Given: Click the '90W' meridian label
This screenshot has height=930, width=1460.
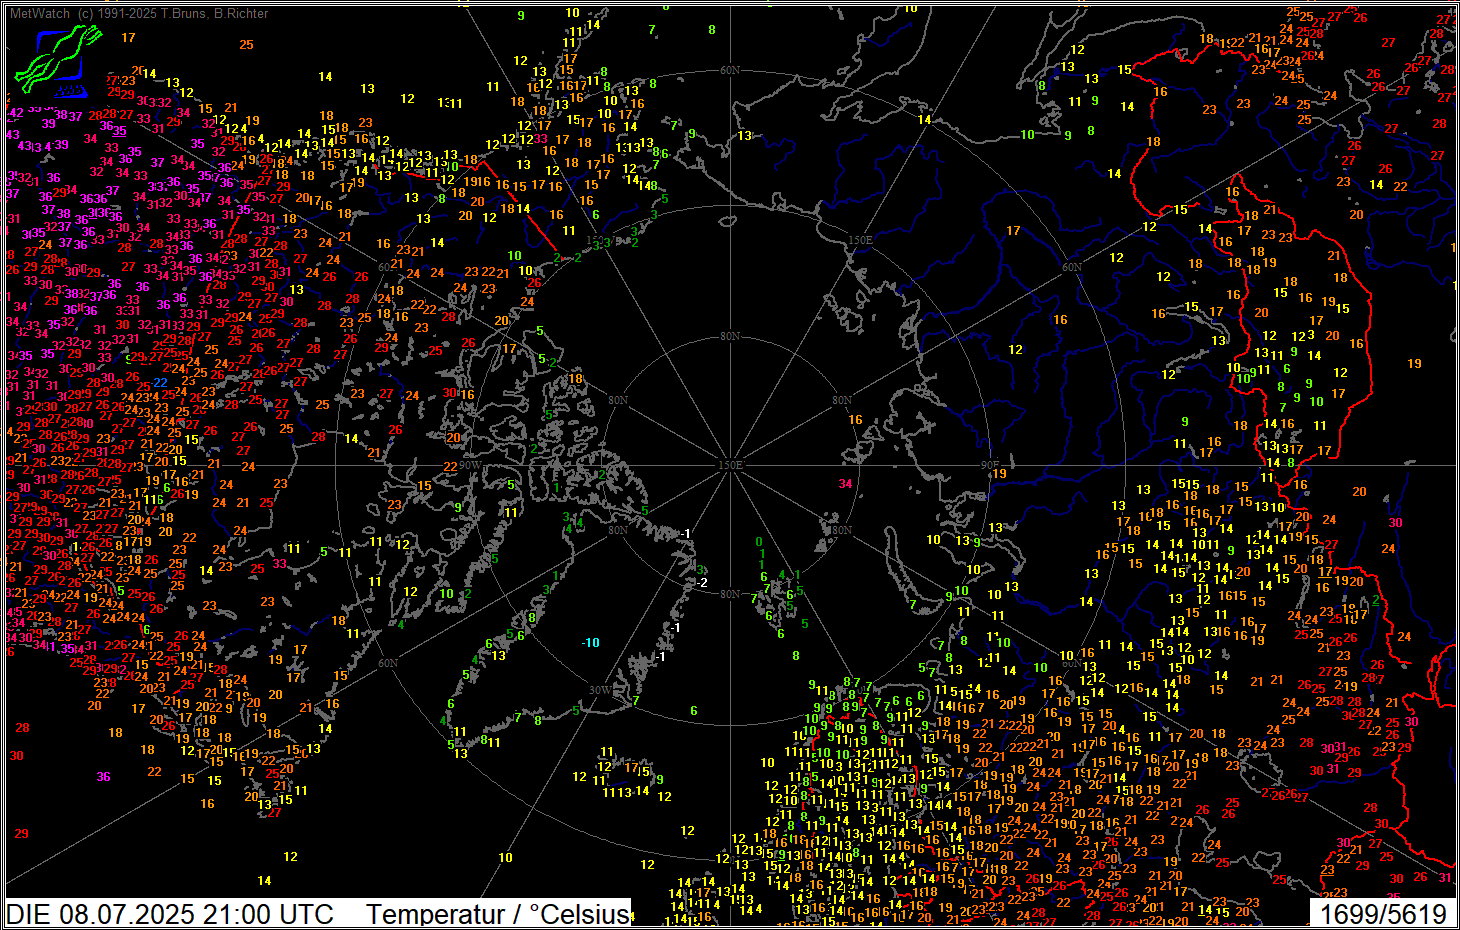Looking at the screenshot, I should pyautogui.click(x=470, y=465).
